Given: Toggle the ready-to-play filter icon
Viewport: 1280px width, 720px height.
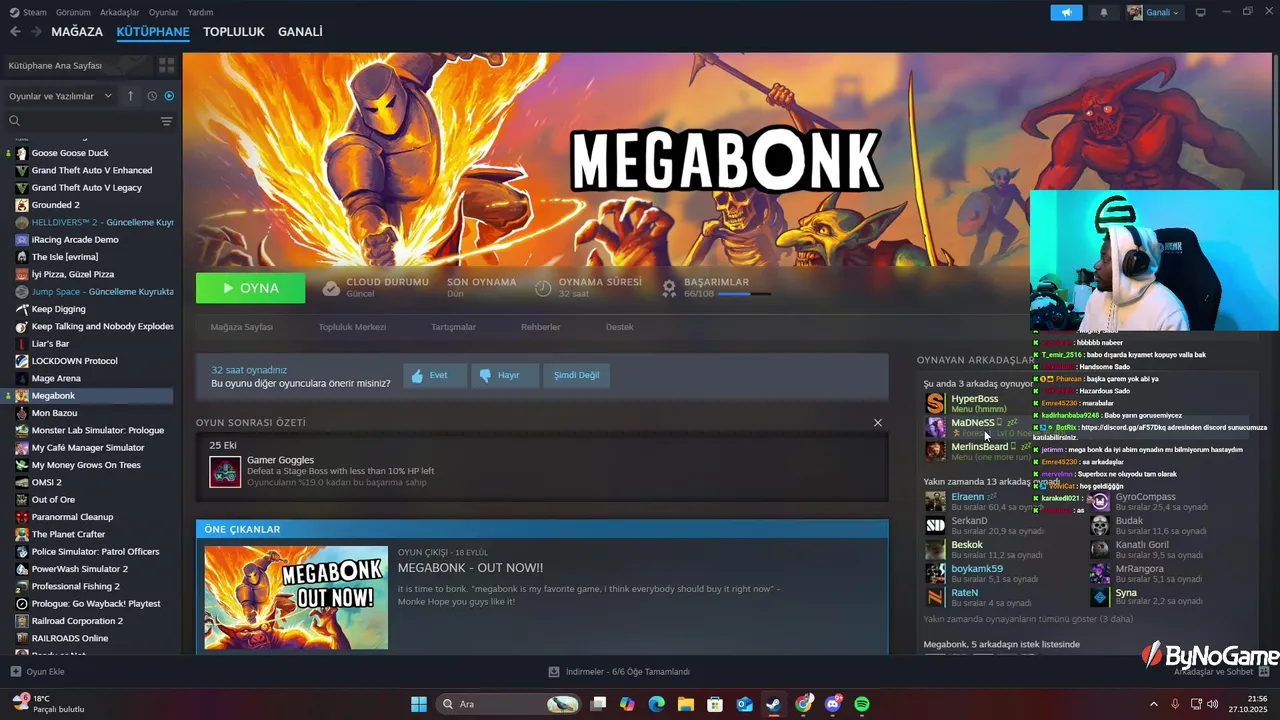Looking at the screenshot, I should pos(168,96).
